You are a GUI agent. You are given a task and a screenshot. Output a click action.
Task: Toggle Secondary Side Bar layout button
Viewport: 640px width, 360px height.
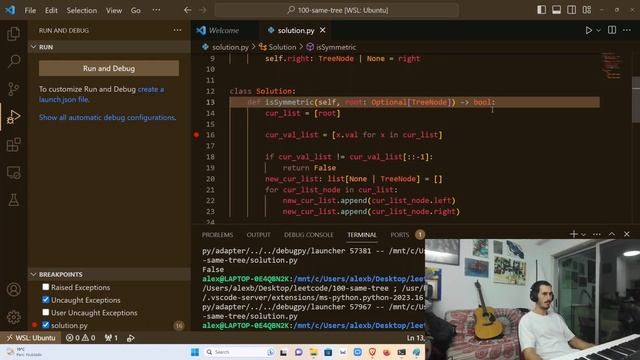coord(571,10)
